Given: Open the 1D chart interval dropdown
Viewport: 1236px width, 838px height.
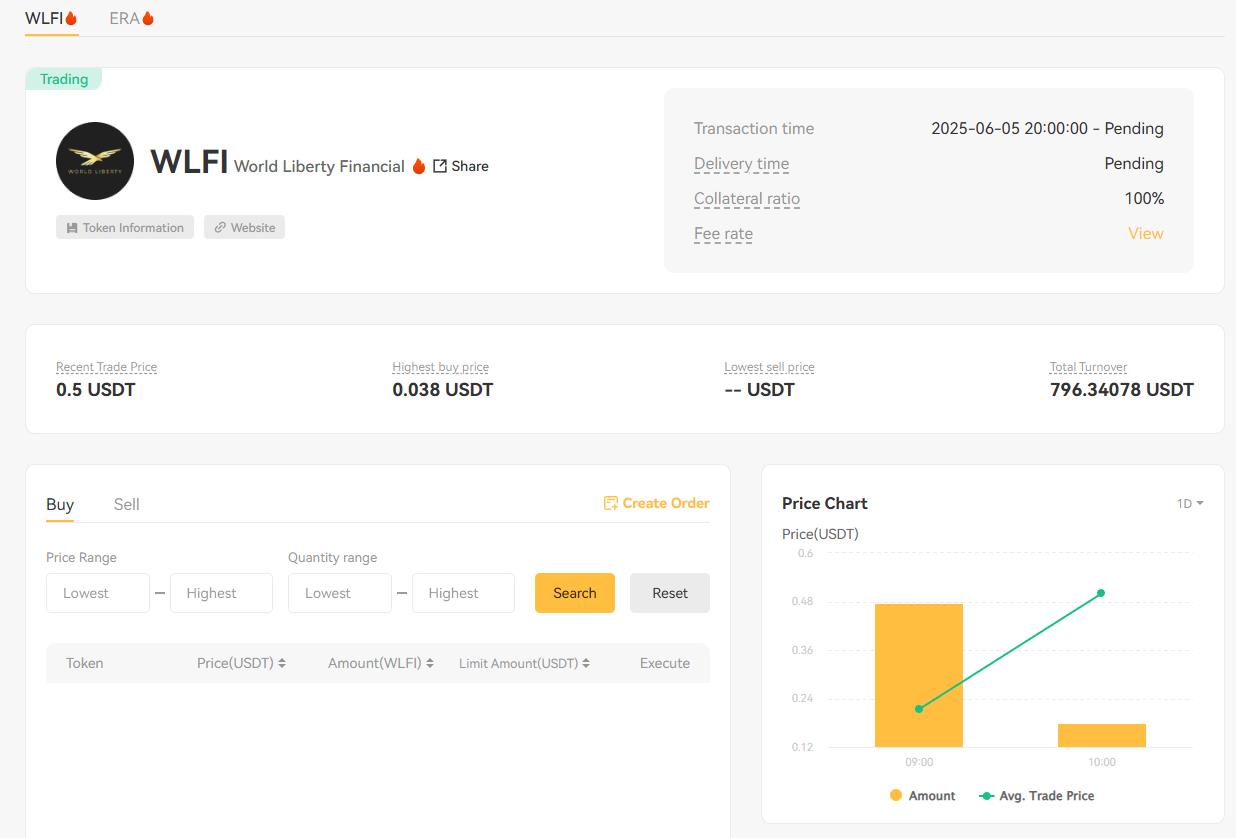Looking at the screenshot, I should (x=1190, y=504).
